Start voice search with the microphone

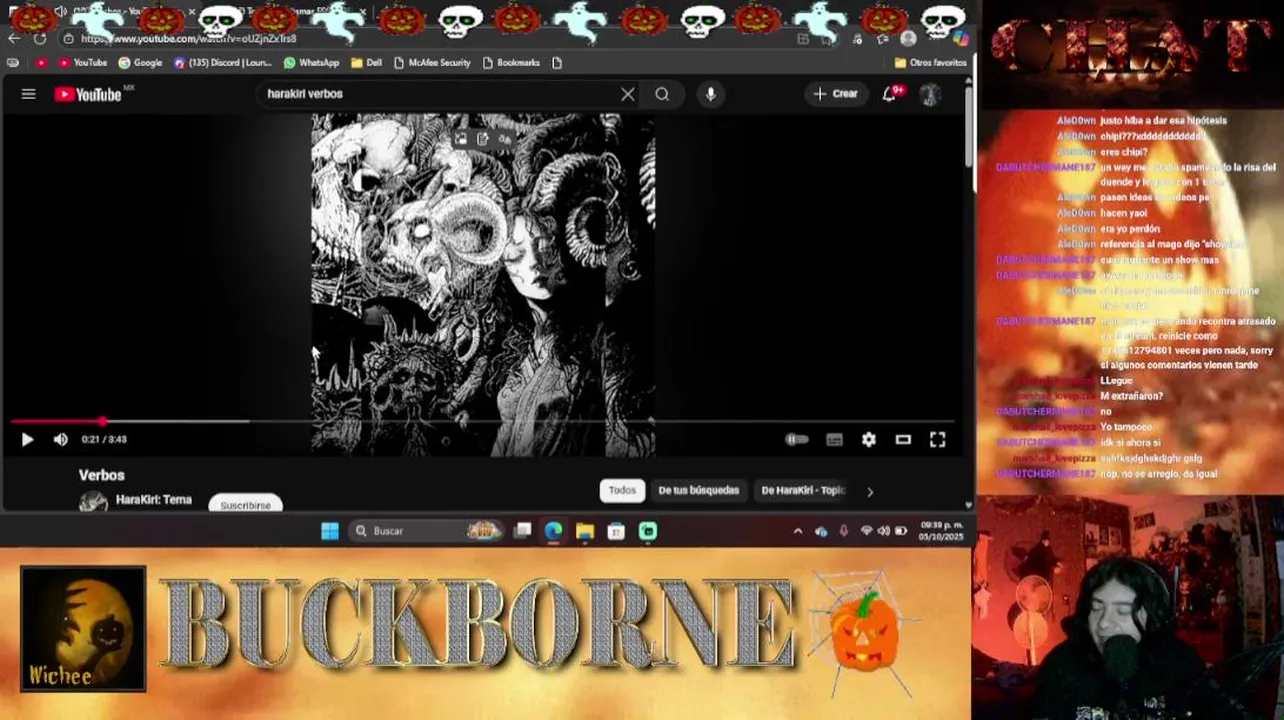pos(711,94)
